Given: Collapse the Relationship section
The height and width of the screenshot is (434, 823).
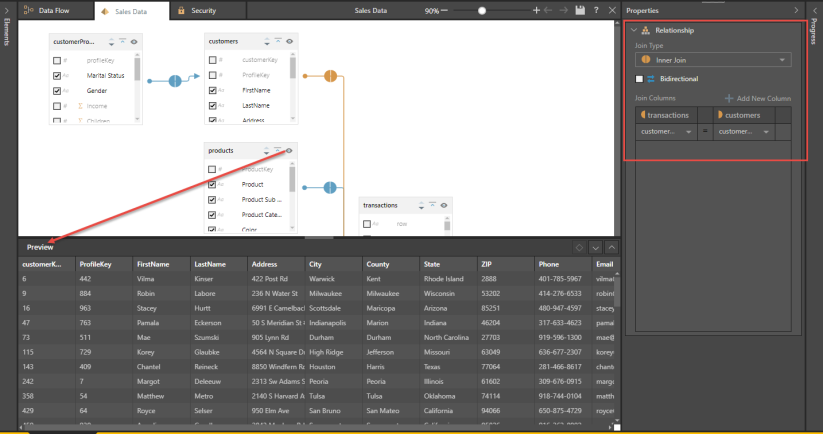Looking at the screenshot, I should coord(633,30).
